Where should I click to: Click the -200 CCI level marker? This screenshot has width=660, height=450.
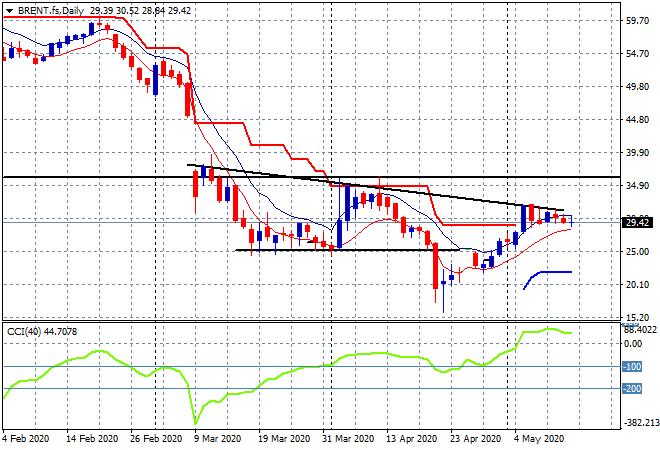pos(635,389)
